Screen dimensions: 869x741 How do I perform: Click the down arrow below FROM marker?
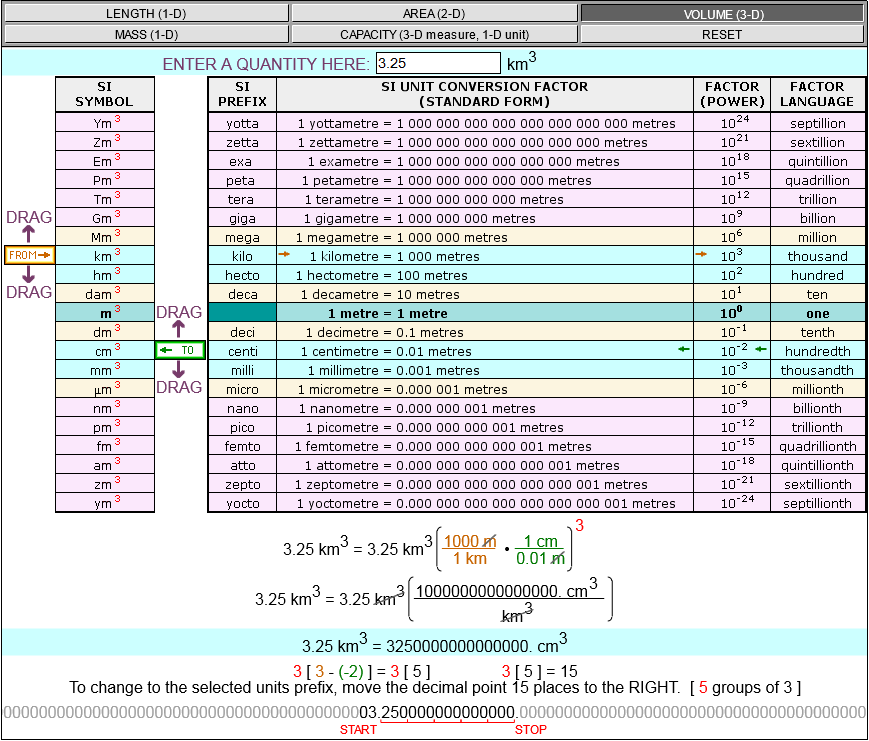(29, 276)
